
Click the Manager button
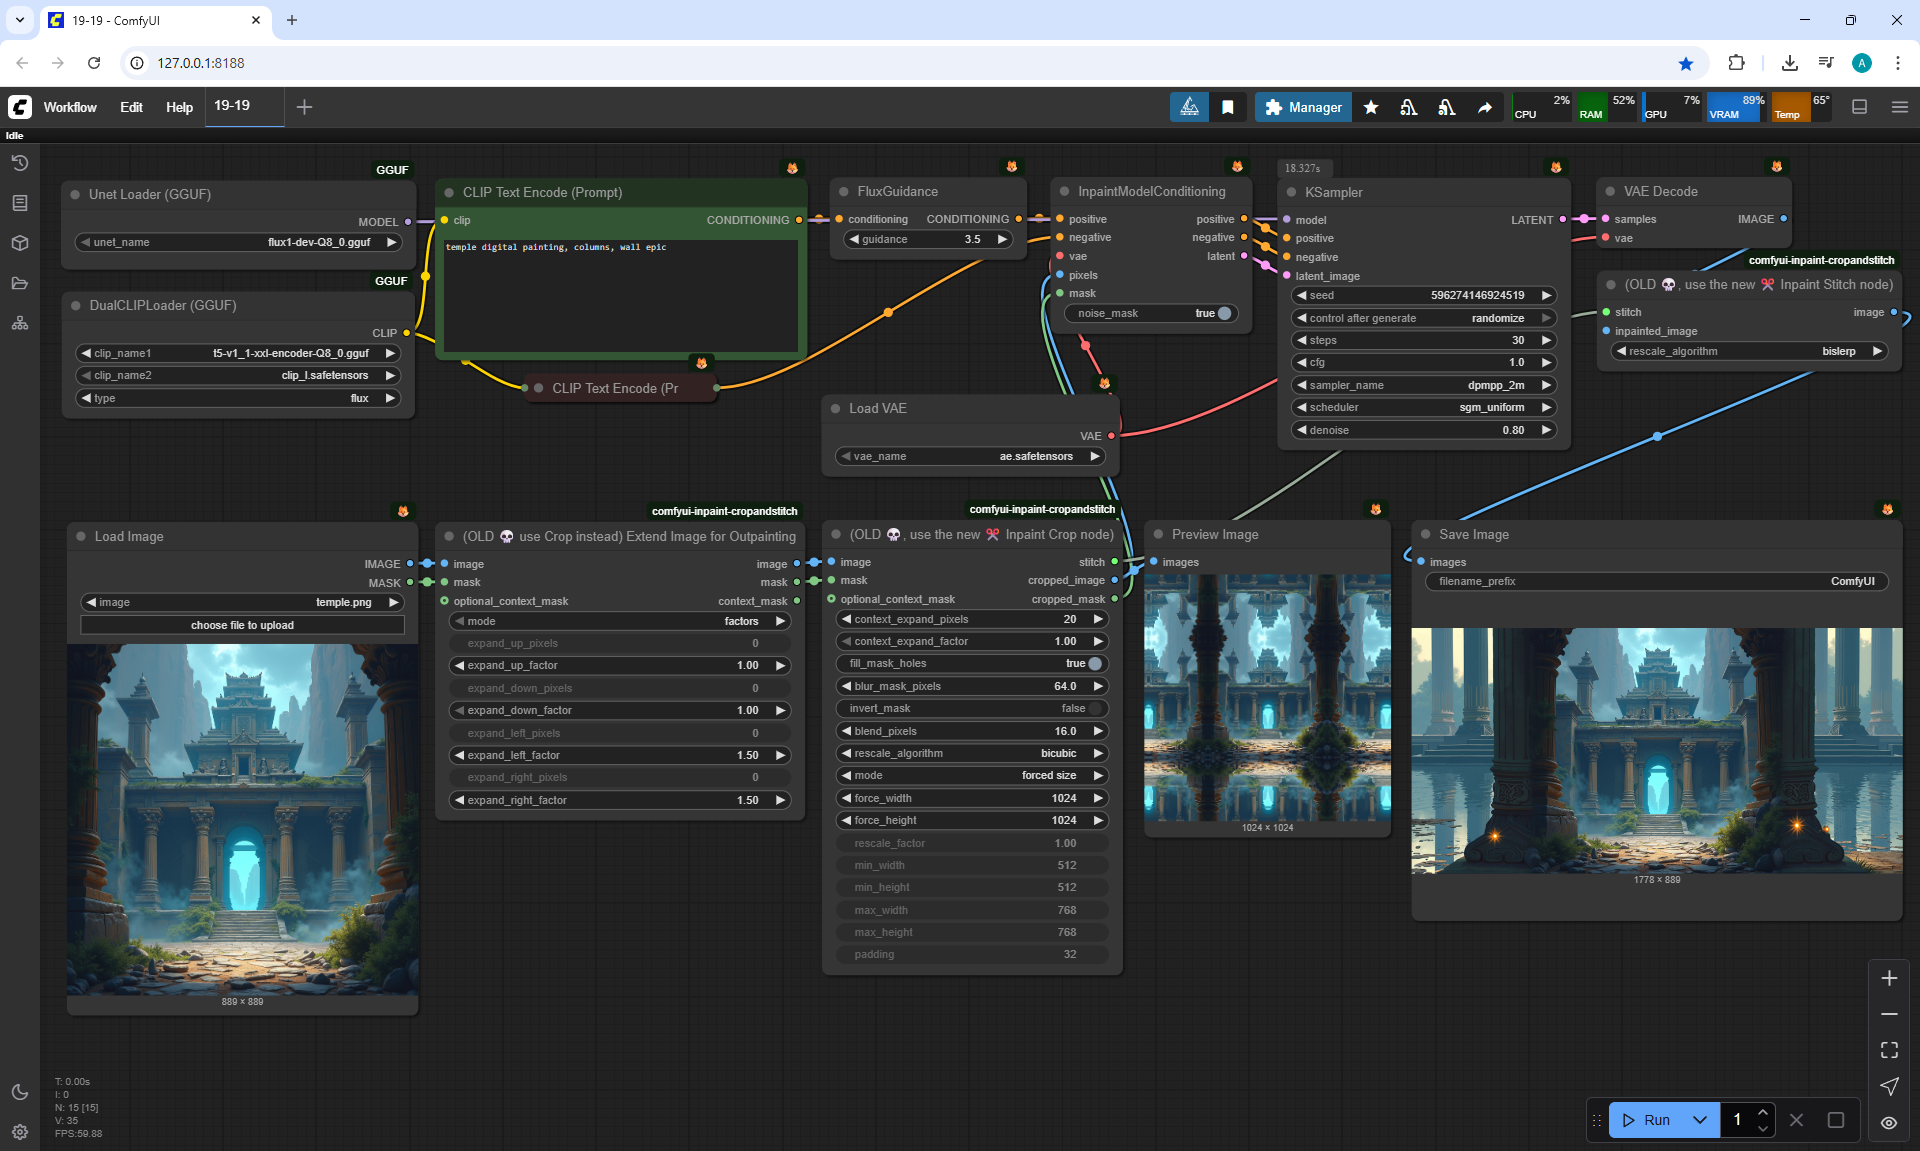[1303, 107]
